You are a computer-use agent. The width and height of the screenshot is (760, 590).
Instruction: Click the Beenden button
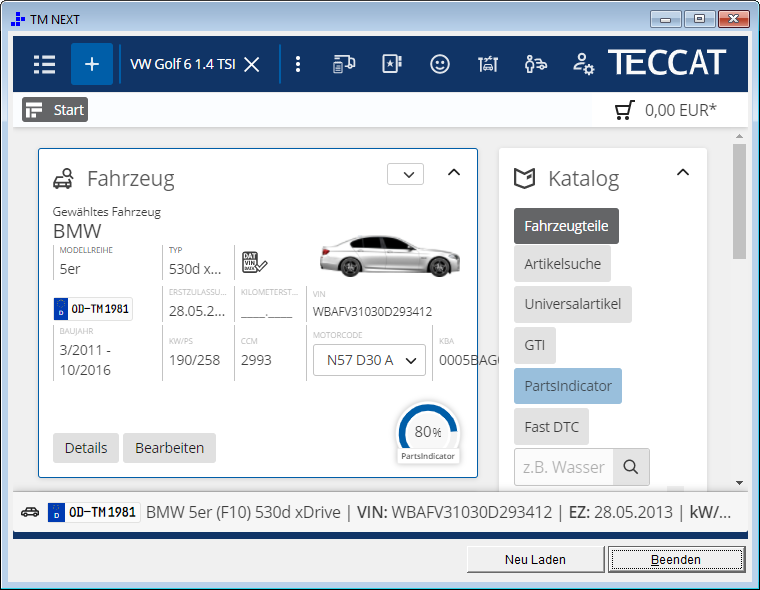tap(676, 559)
